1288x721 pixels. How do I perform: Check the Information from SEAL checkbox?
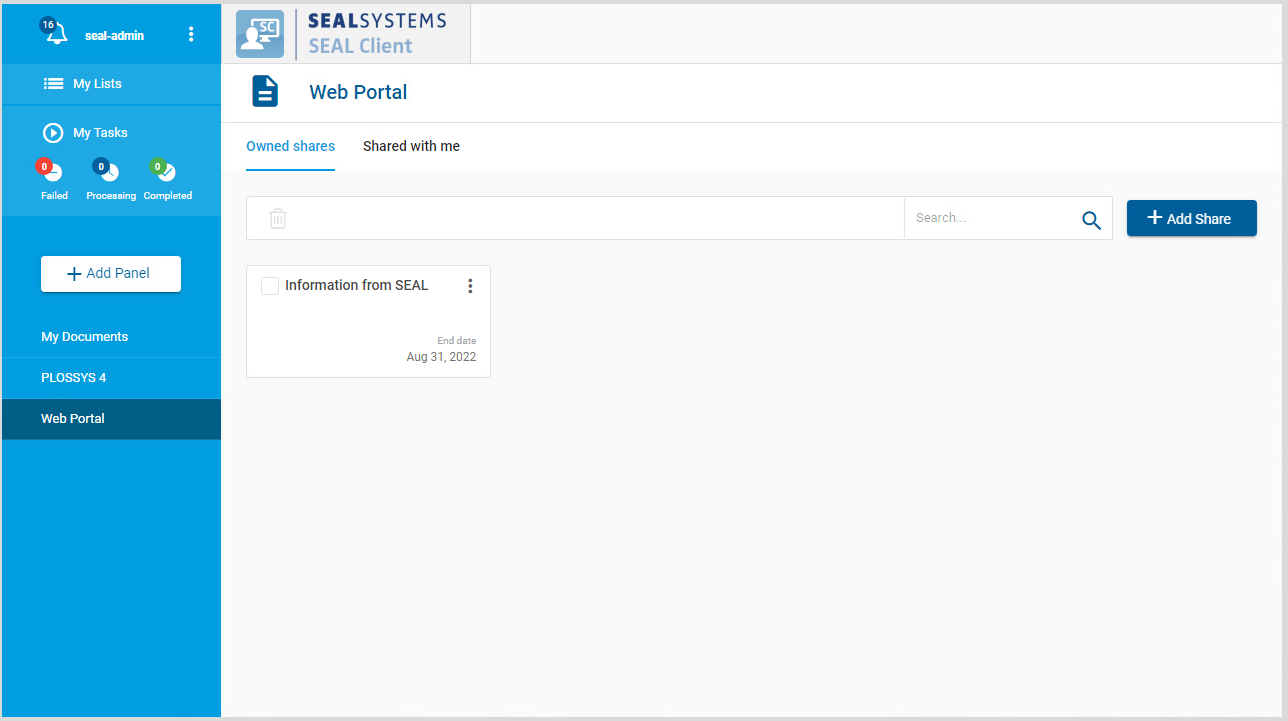(270, 286)
